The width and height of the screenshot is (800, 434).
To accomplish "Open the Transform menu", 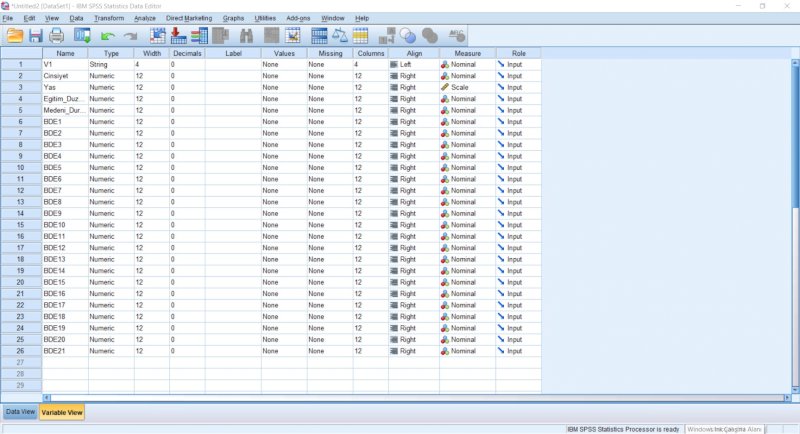I will tap(109, 18).
